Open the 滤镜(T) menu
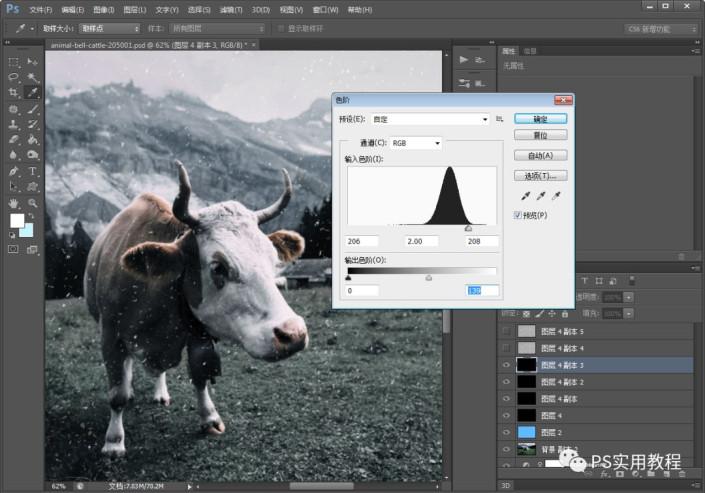 click(x=231, y=9)
